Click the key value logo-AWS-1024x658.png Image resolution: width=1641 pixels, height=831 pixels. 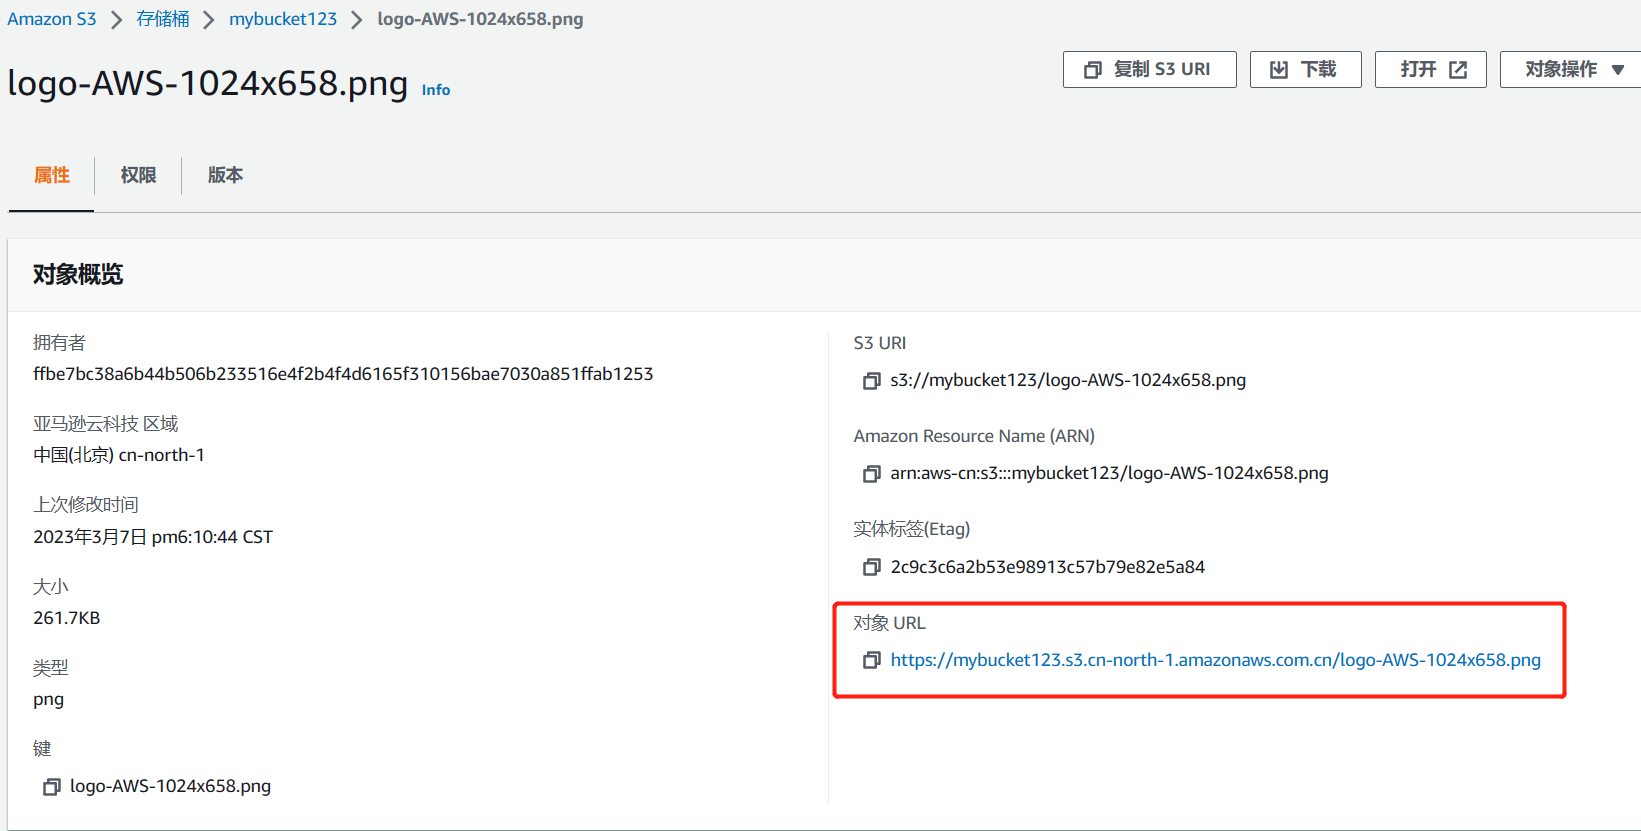pyautogui.click(x=170, y=786)
